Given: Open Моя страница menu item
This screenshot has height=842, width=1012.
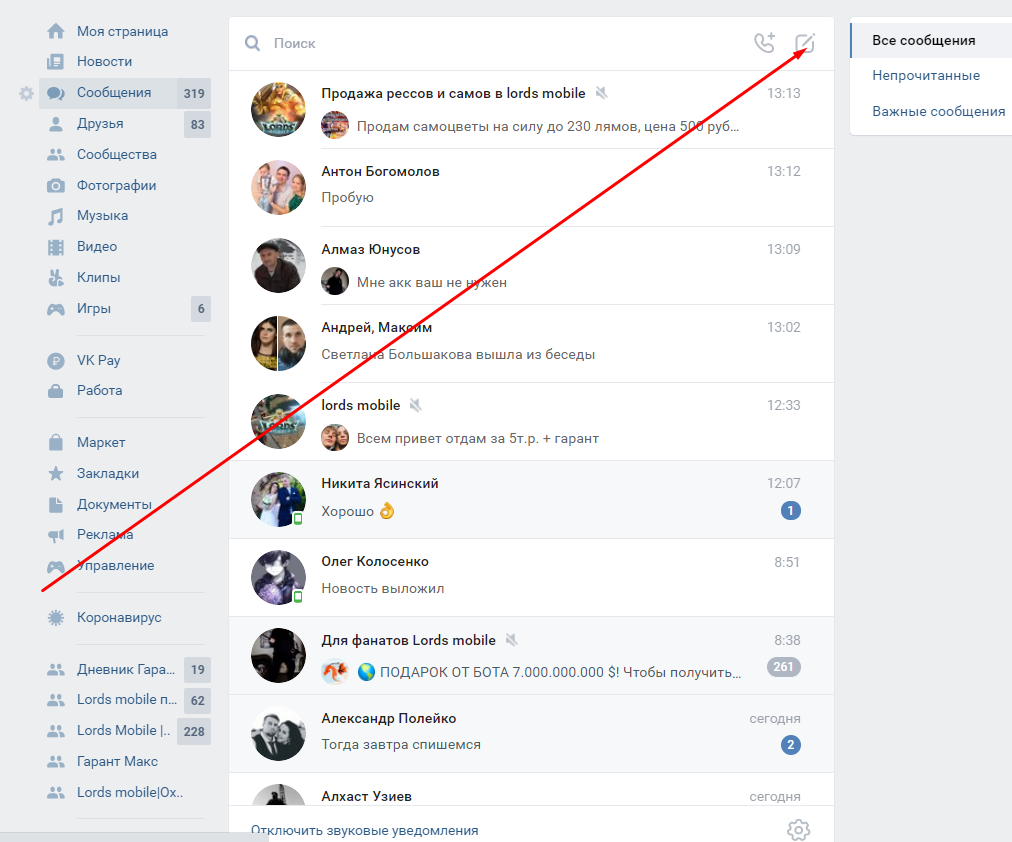Looking at the screenshot, I should 122,31.
